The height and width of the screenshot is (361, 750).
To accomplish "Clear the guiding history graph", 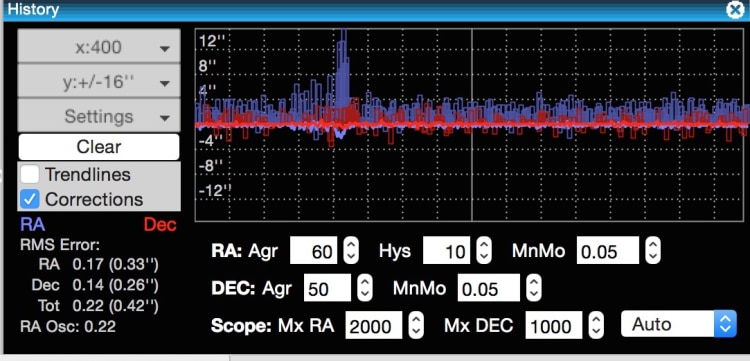I will [x=99, y=147].
